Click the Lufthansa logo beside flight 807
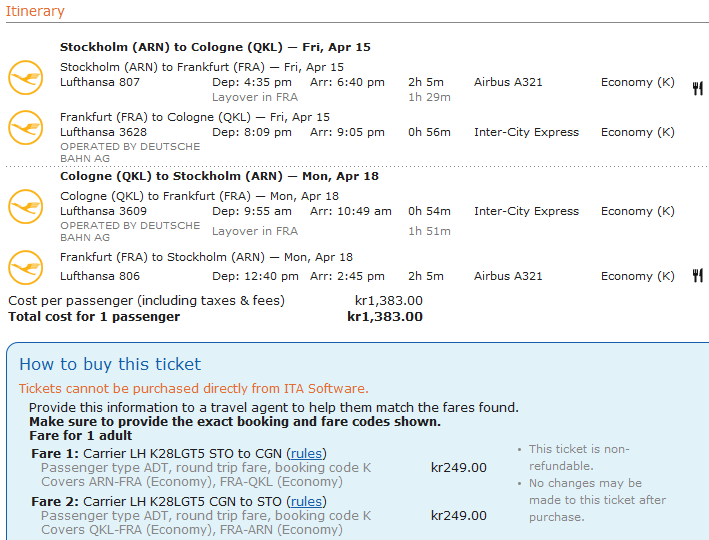This screenshot has height=540, width=709. click(26, 77)
